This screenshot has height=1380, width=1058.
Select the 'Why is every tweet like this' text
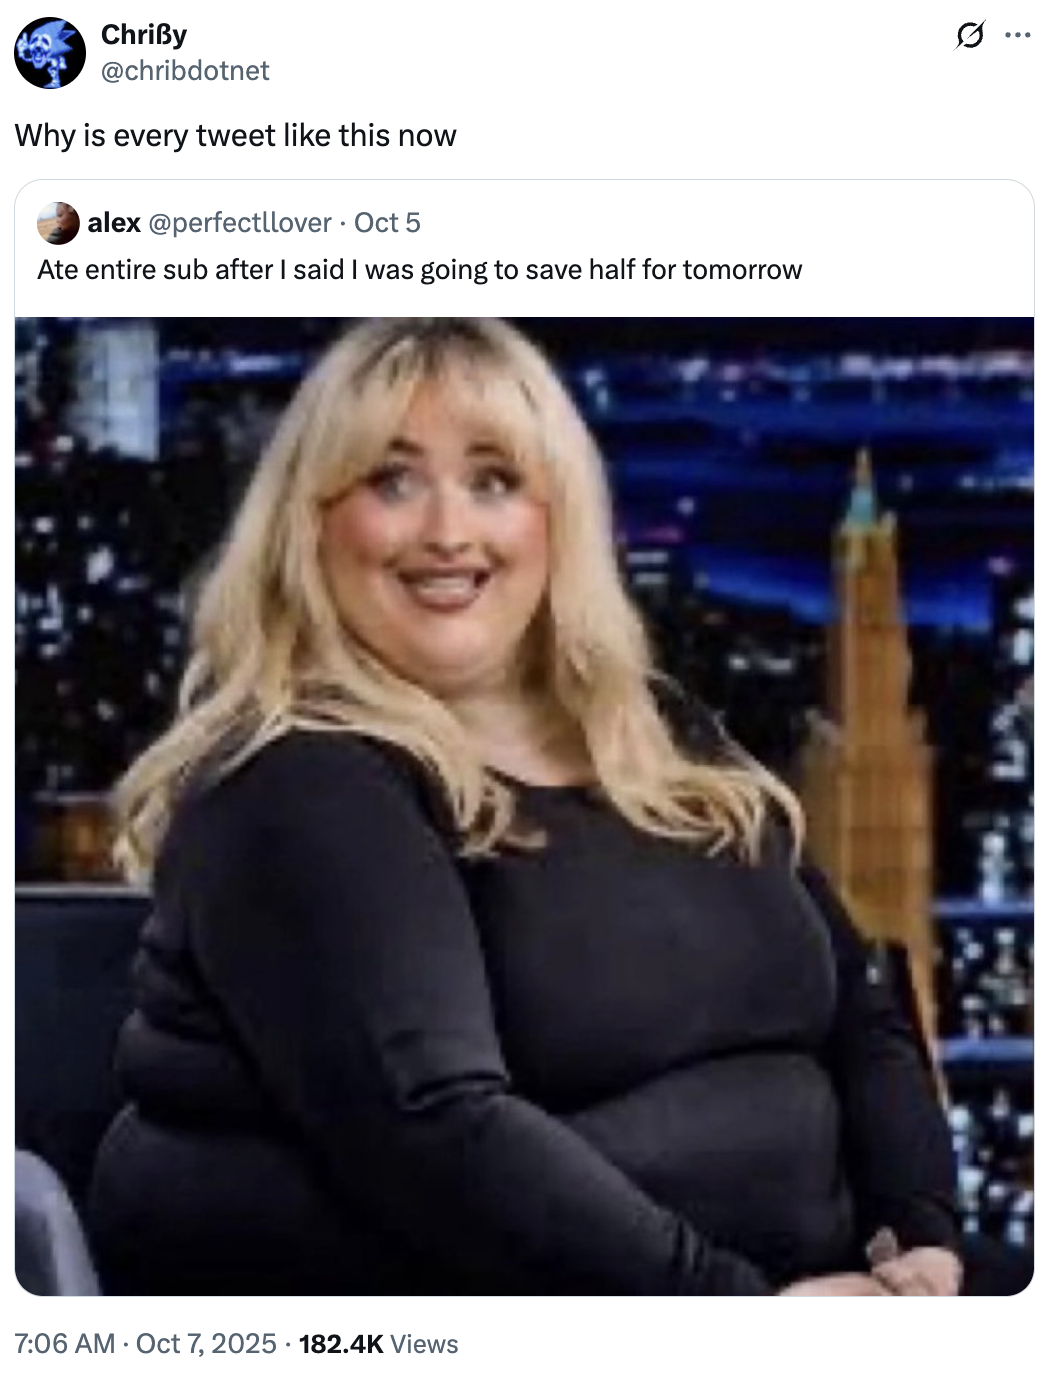[x=235, y=135]
